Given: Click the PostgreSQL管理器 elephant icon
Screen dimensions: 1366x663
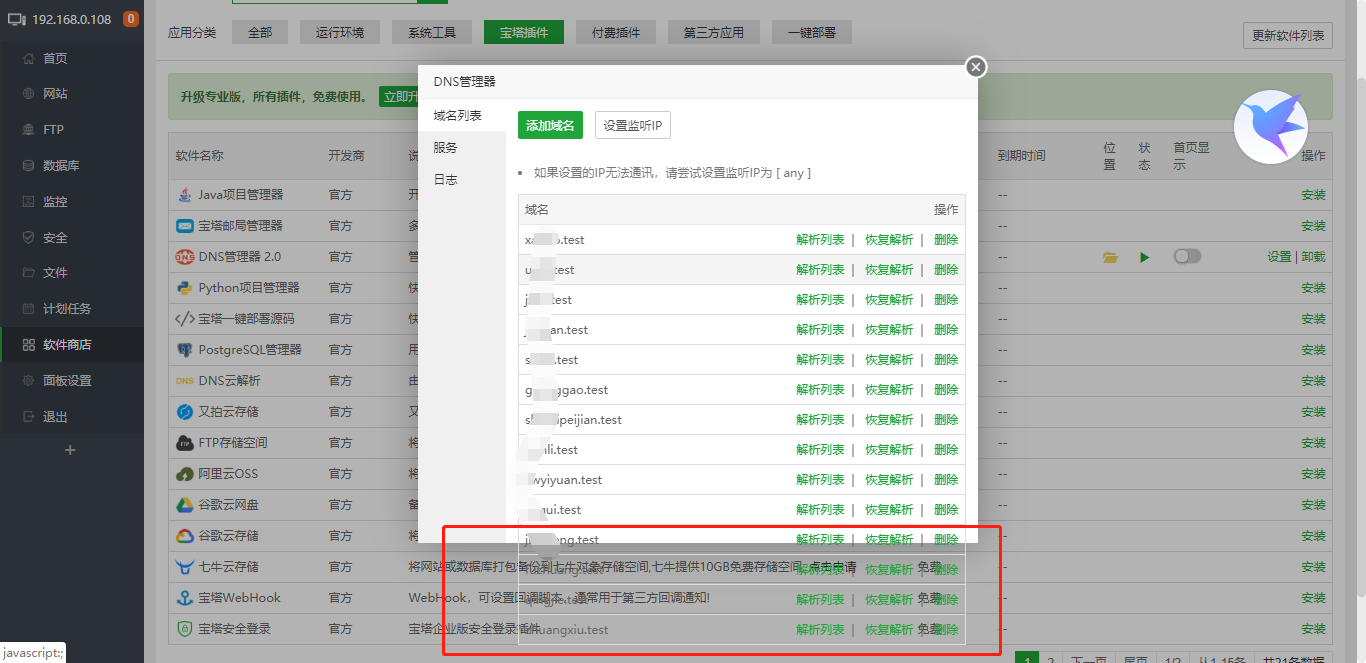Looking at the screenshot, I should tap(184, 350).
